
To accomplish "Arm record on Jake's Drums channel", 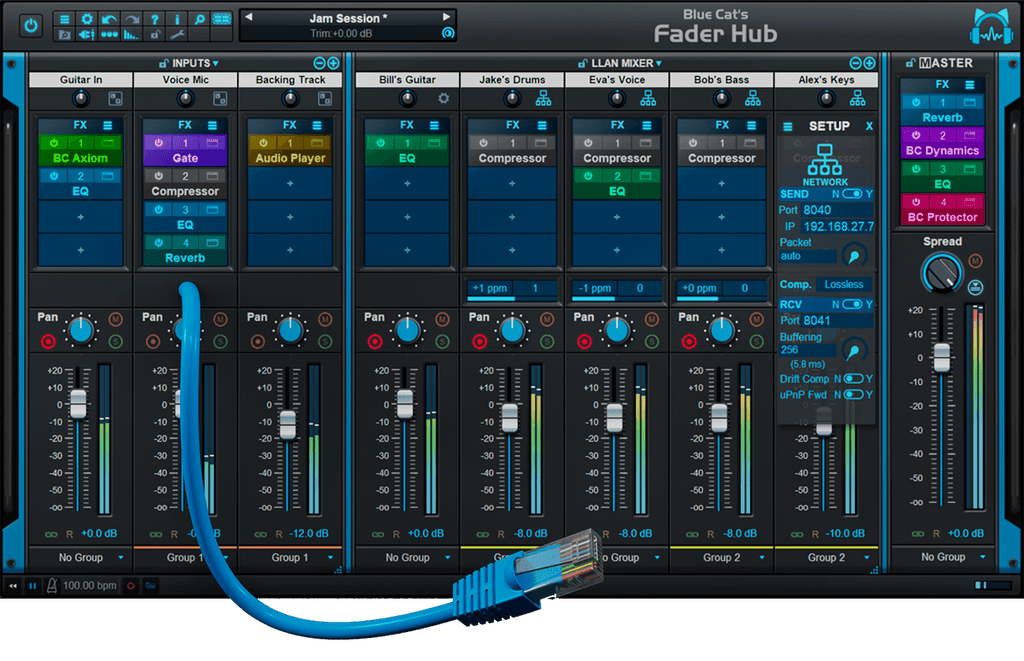I will pos(479,341).
